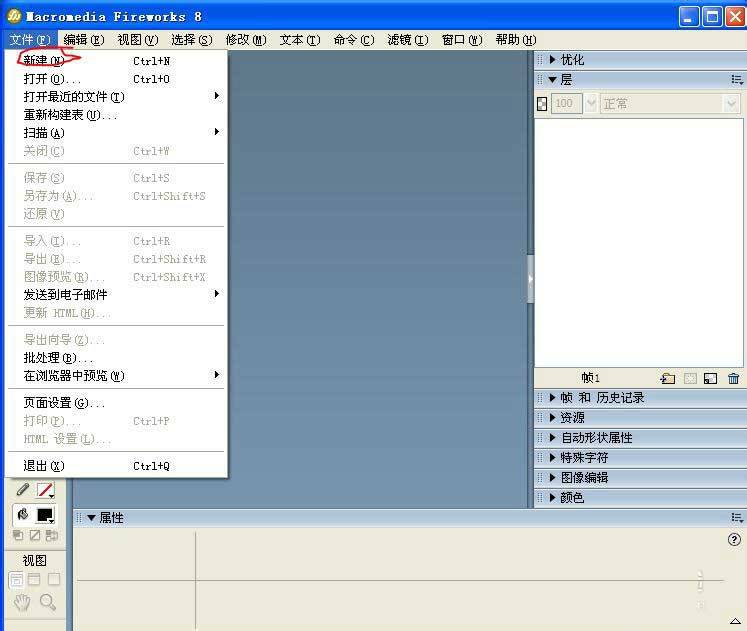Open the 滤镜 (Filters) menu

407,40
